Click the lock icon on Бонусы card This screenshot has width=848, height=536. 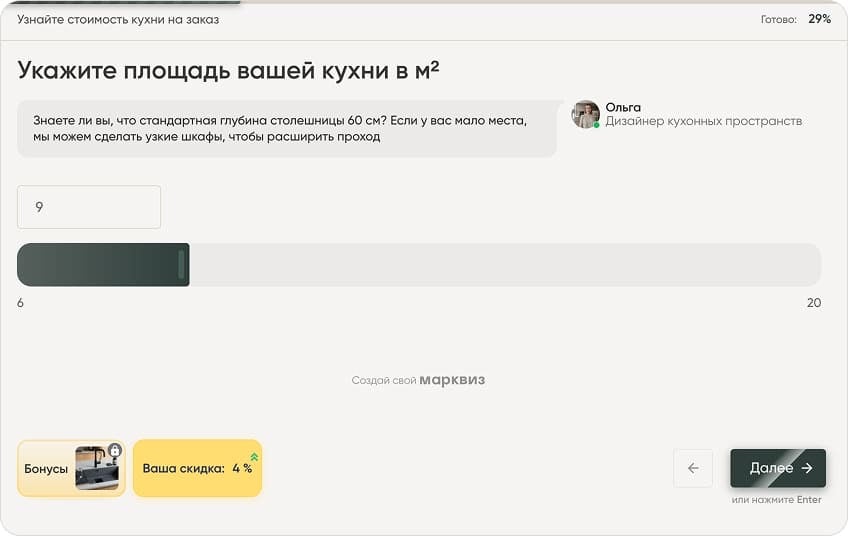pyautogui.click(x=115, y=450)
